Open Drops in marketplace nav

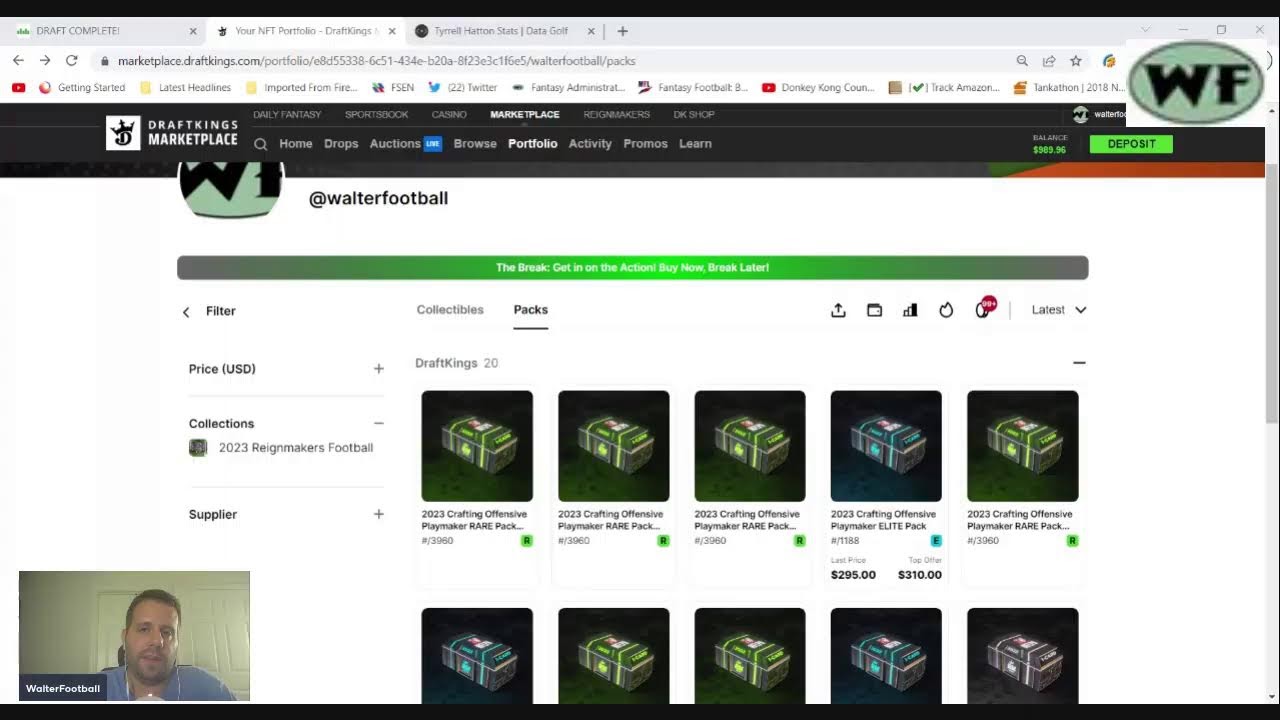[x=341, y=144]
